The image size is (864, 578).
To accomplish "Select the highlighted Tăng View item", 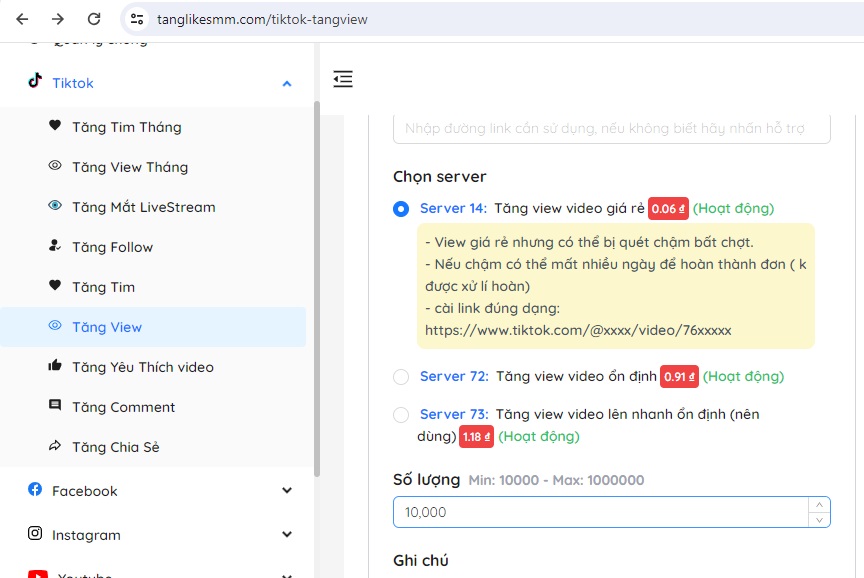I will [x=153, y=327].
